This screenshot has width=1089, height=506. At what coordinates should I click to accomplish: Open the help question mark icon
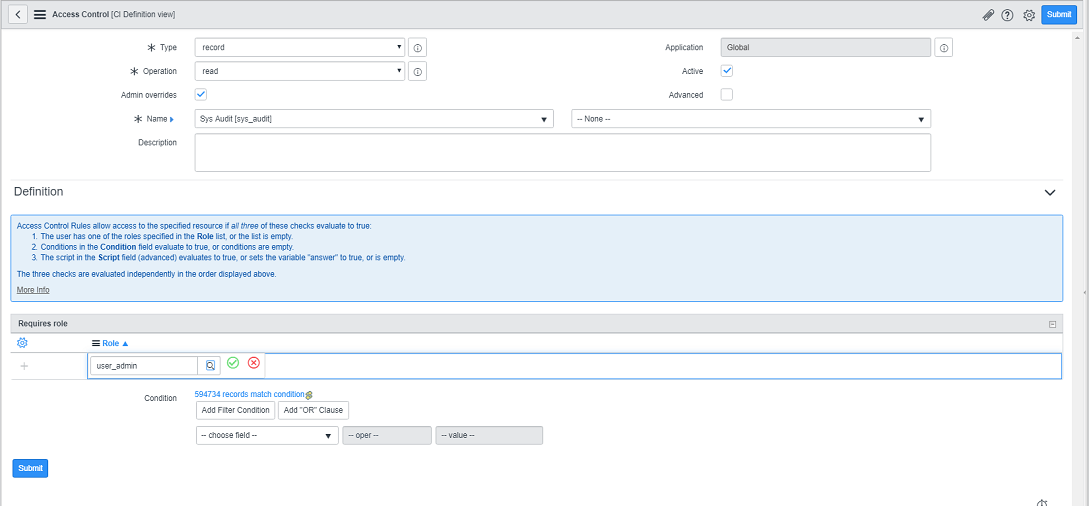tap(1007, 15)
